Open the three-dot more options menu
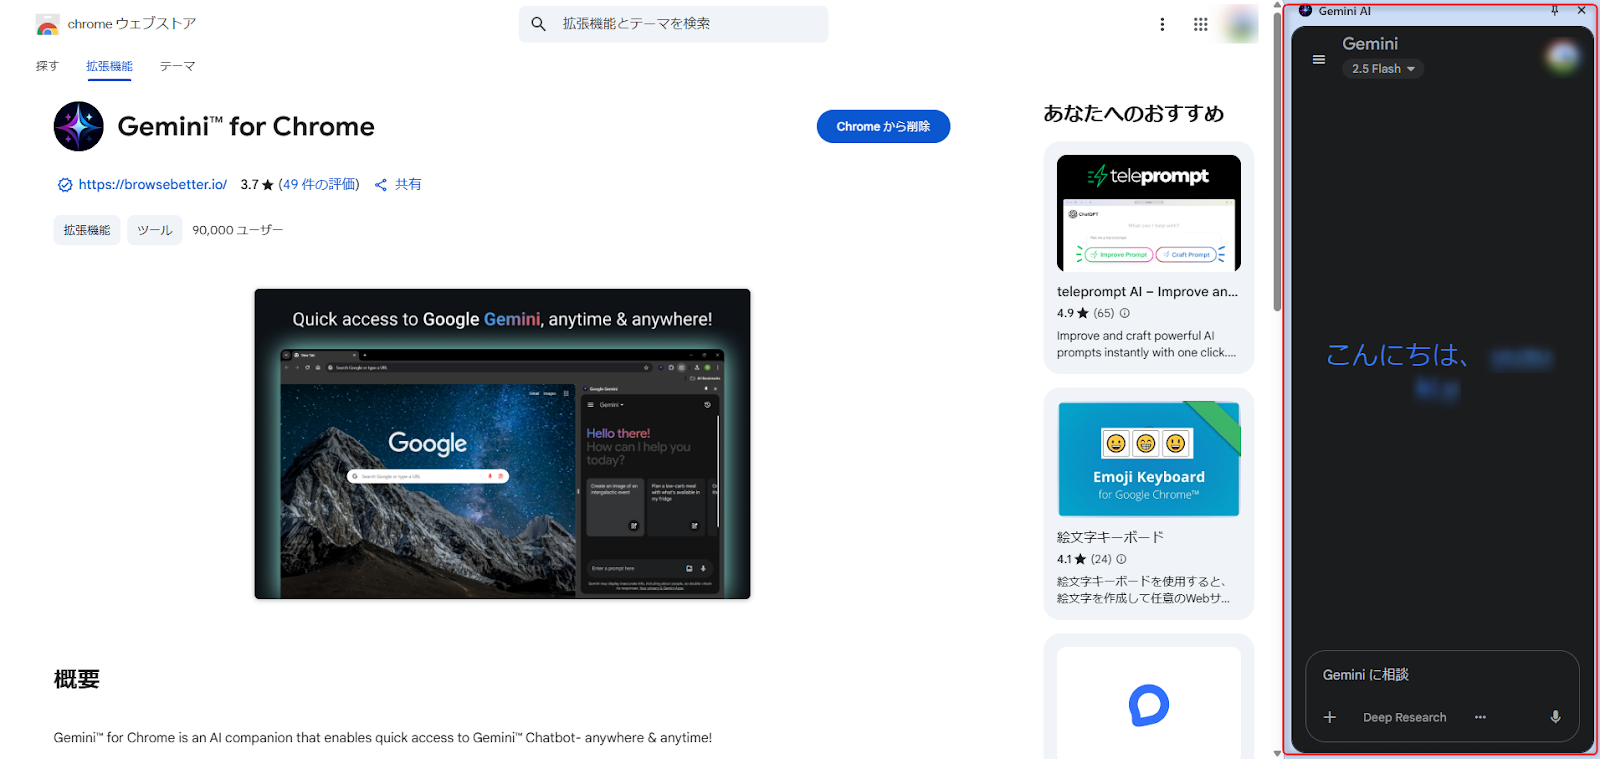1600x759 pixels. 1162,24
